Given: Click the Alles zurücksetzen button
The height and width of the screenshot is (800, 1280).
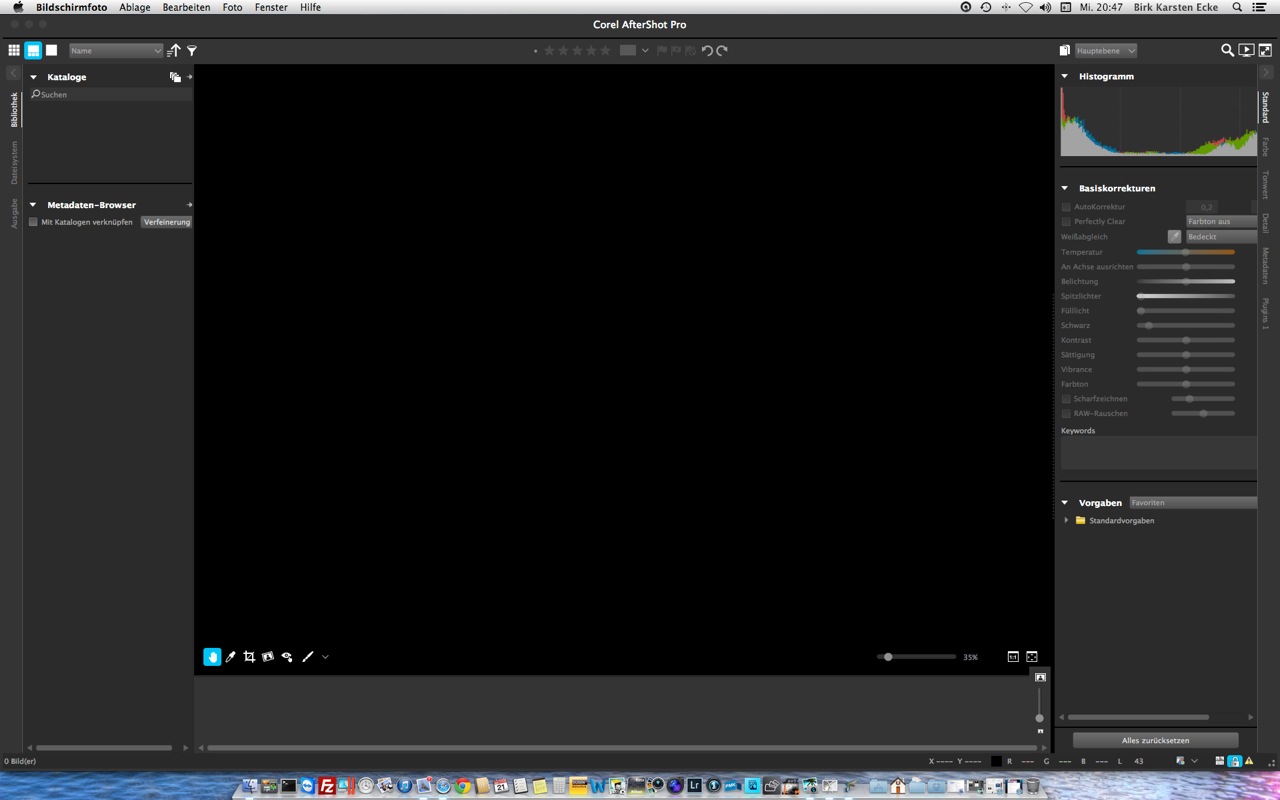Looking at the screenshot, I should coord(1156,741).
